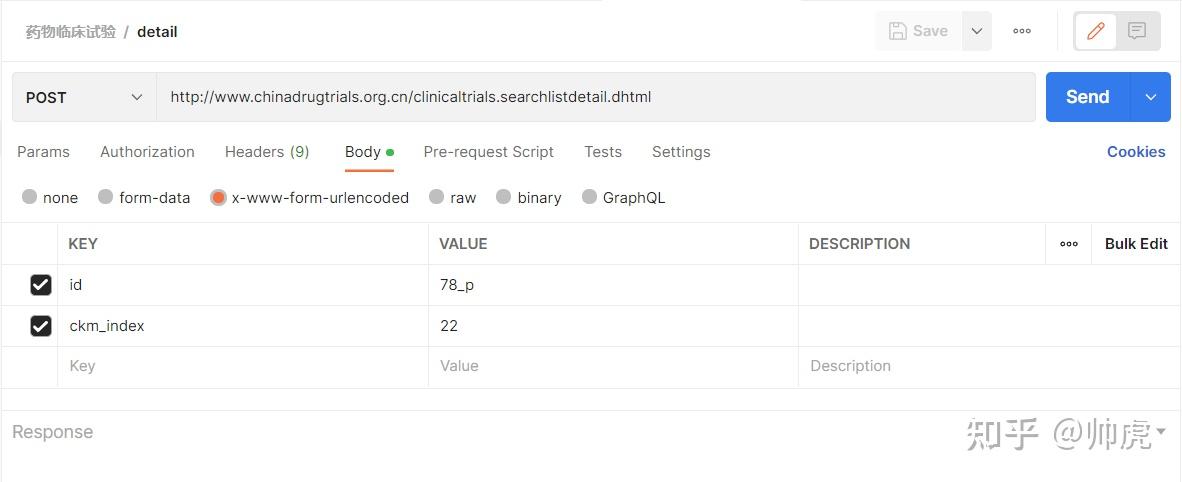
Task: Click the column options three-dot icon
Action: [1069, 244]
